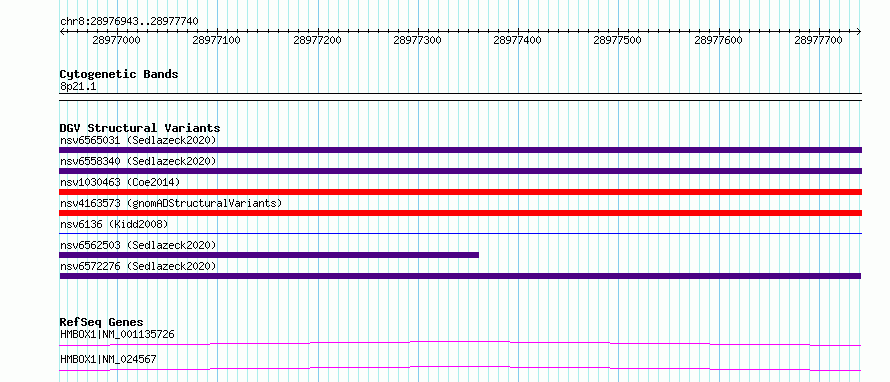Open nsv1030463 (Coe2014) variant label

click(120, 182)
